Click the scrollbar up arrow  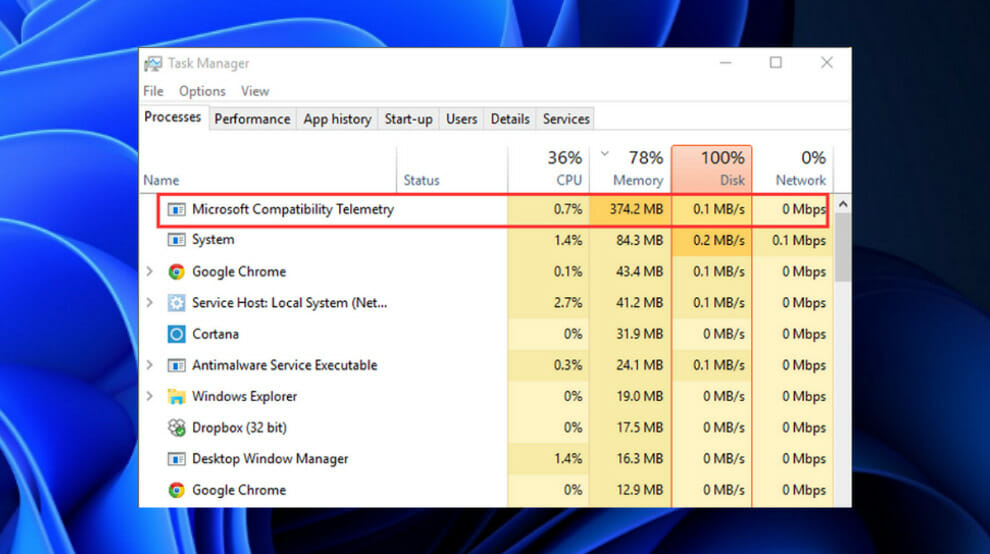pyautogui.click(x=842, y=205)
